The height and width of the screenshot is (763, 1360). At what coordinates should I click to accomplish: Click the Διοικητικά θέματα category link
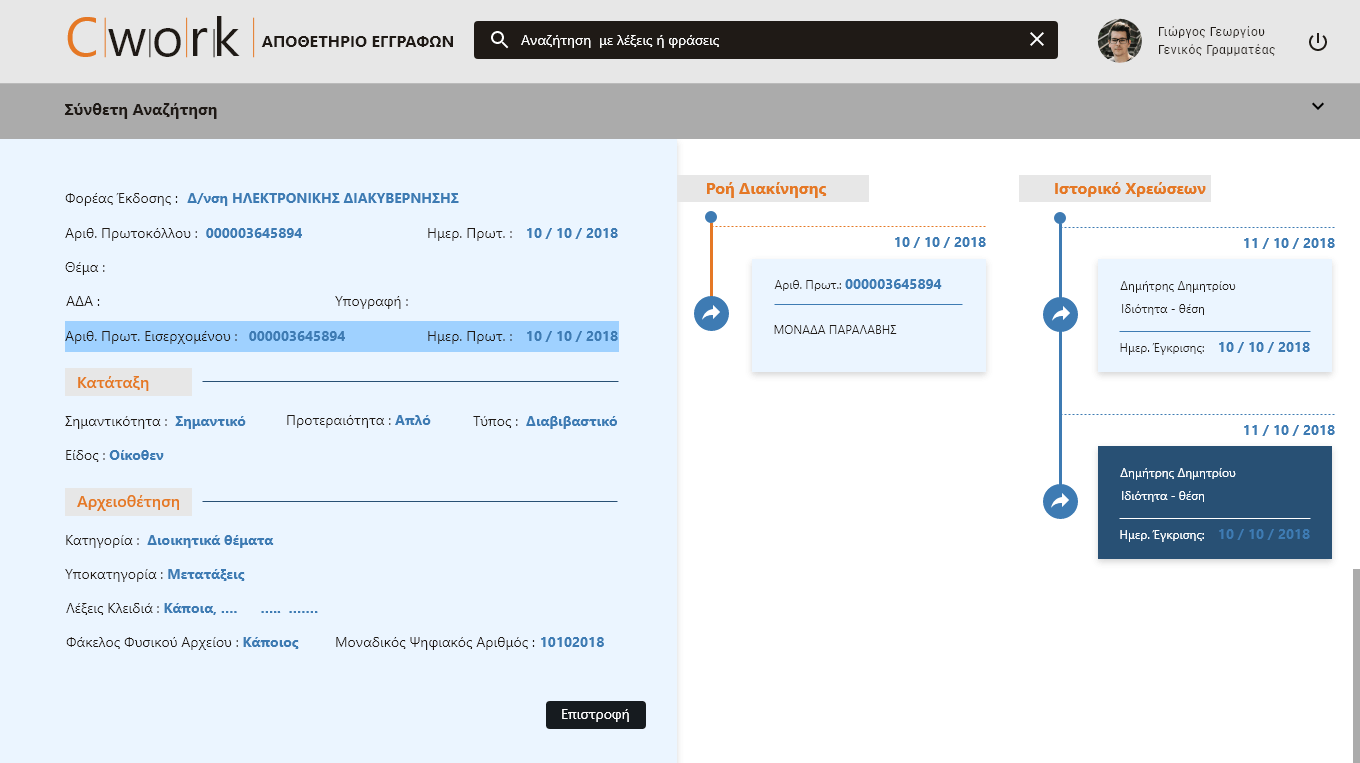(x=210, y=541)
